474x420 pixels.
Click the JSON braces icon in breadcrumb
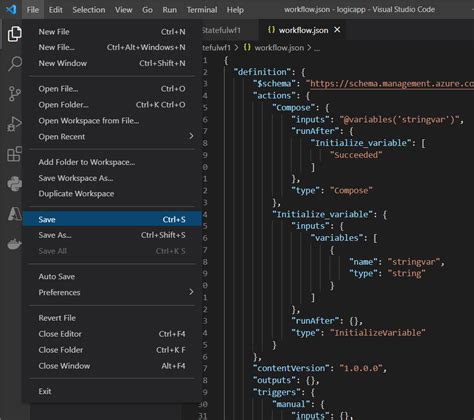(x=247, y=47)
